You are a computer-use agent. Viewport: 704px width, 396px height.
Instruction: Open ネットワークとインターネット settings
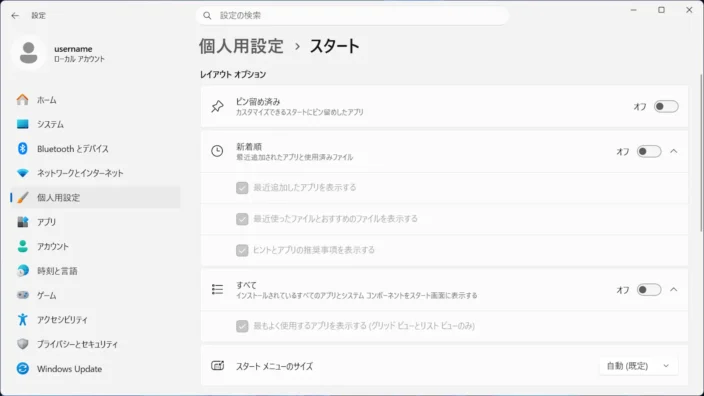pyautogui.click(x=95, y=173)
